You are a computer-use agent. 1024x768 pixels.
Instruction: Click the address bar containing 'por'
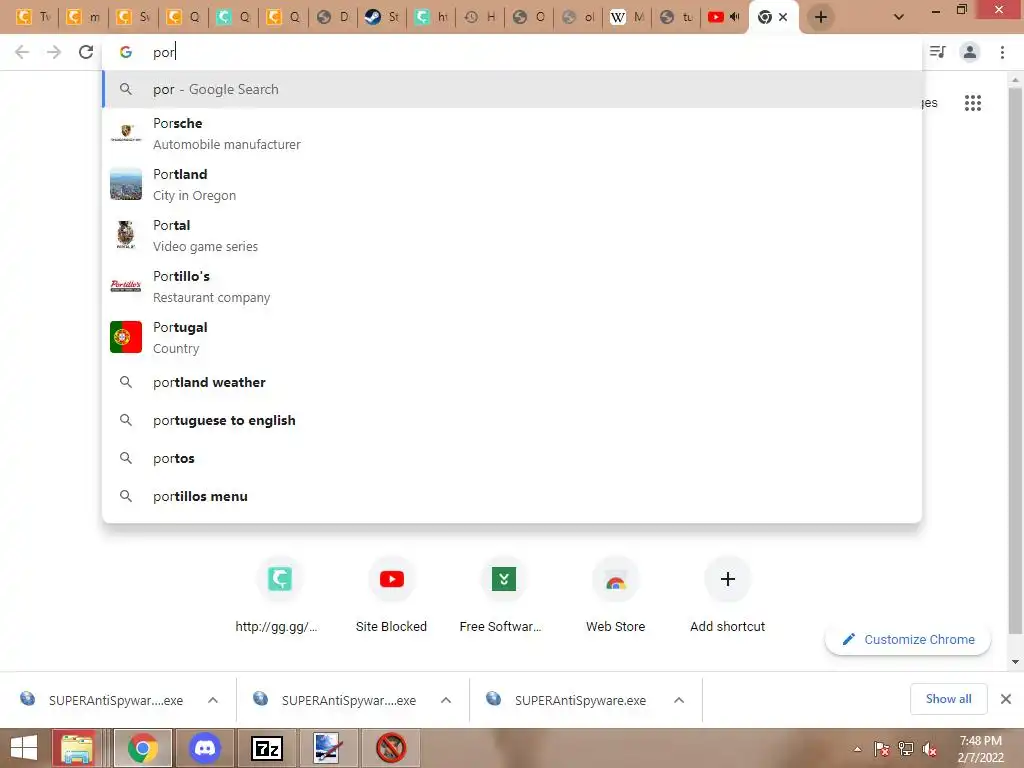[x=513, y=52]
